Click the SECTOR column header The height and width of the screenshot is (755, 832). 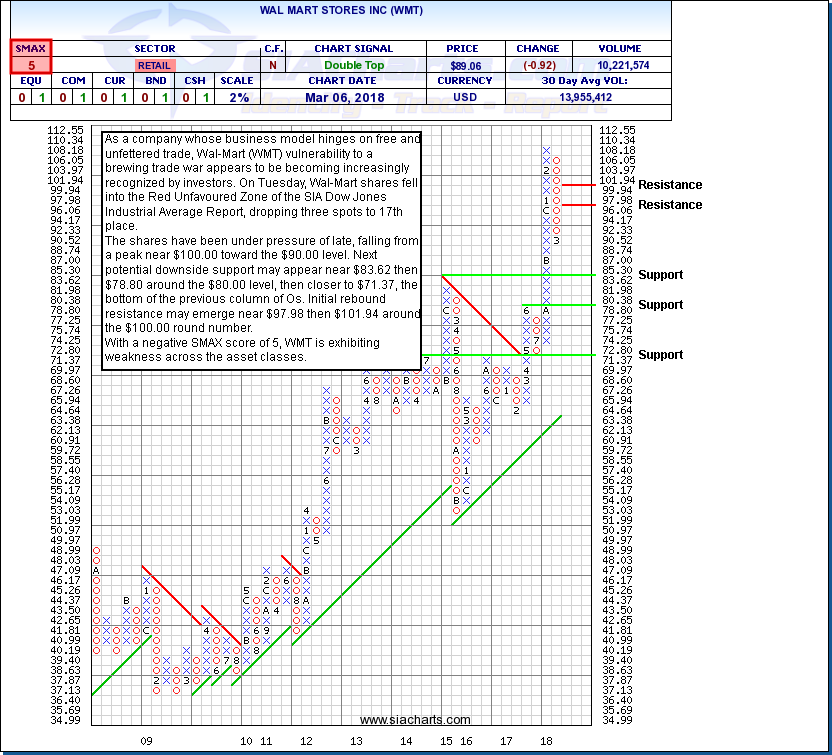coord(154,48)
